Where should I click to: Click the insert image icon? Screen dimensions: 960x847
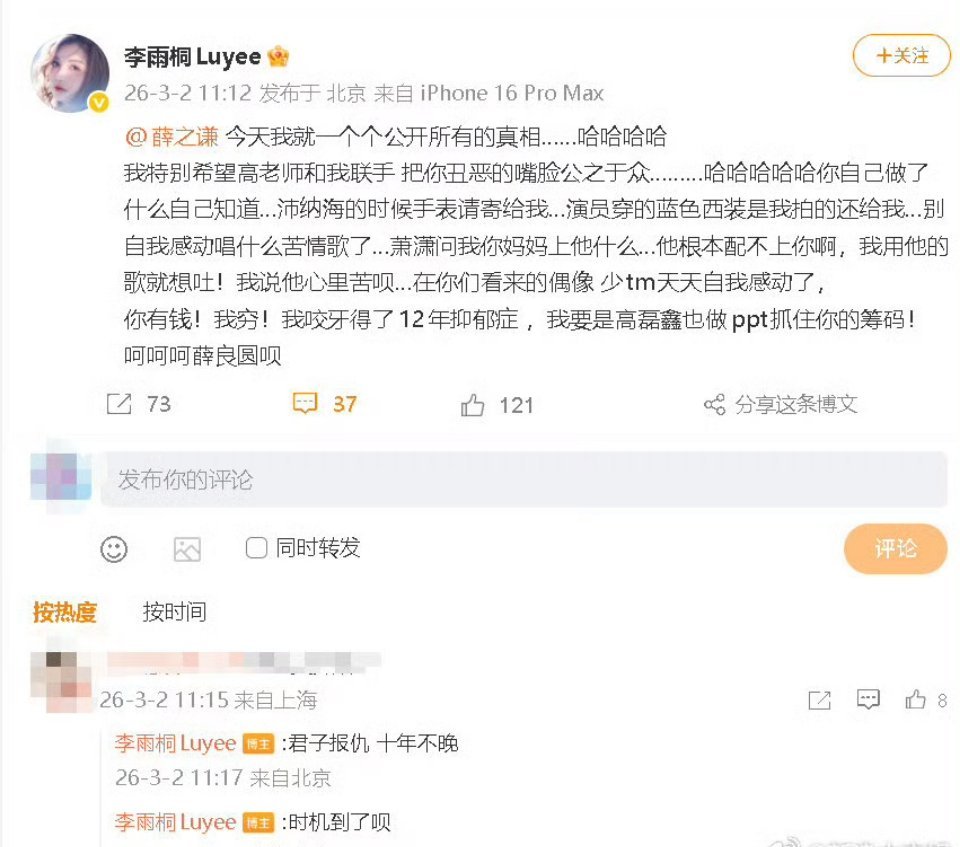(187, 549)
